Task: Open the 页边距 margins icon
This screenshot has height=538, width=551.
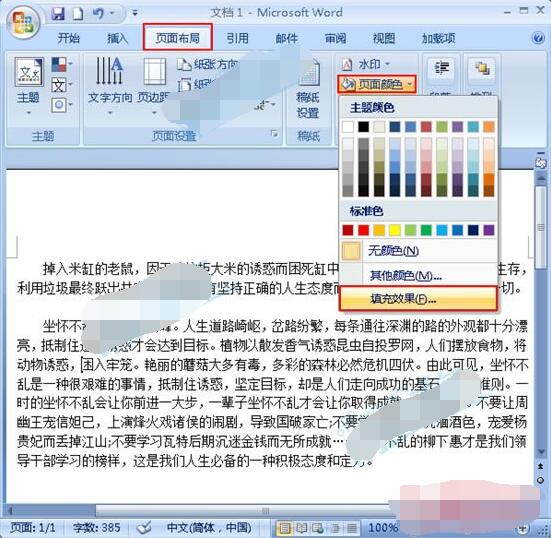Action: 155,71
